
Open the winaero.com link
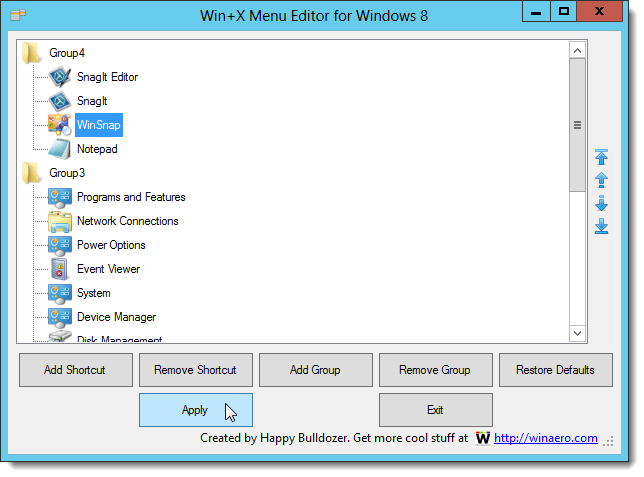click(x=545, y=438)
